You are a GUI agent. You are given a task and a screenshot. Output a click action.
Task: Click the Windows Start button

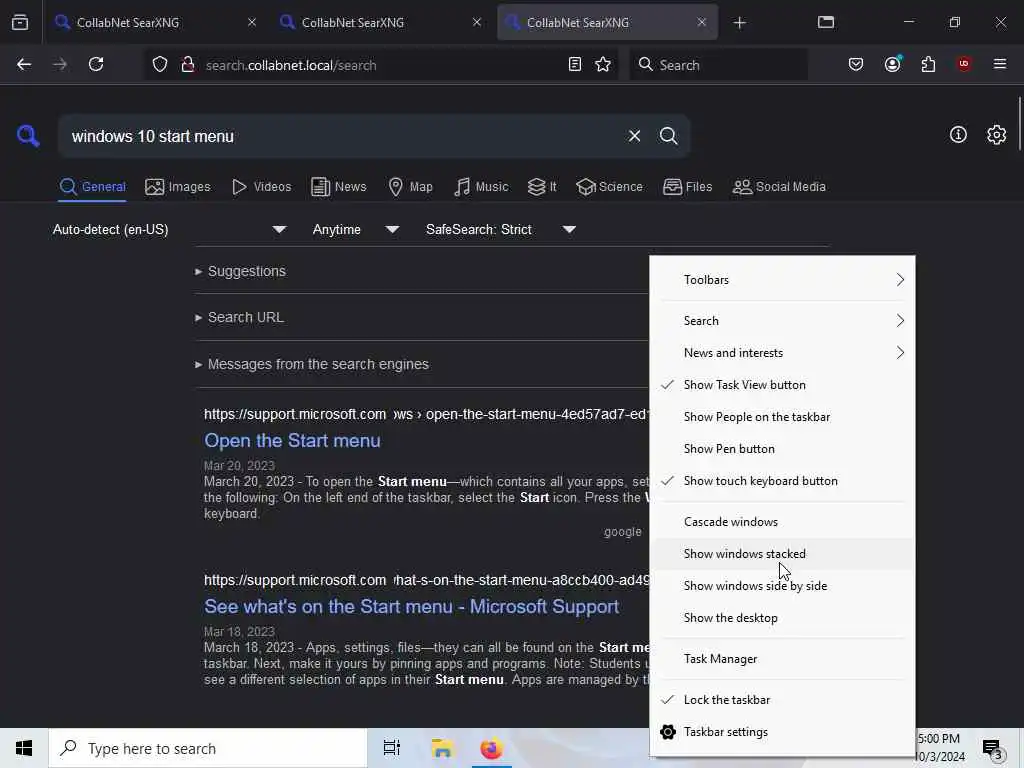click(24, 748)
